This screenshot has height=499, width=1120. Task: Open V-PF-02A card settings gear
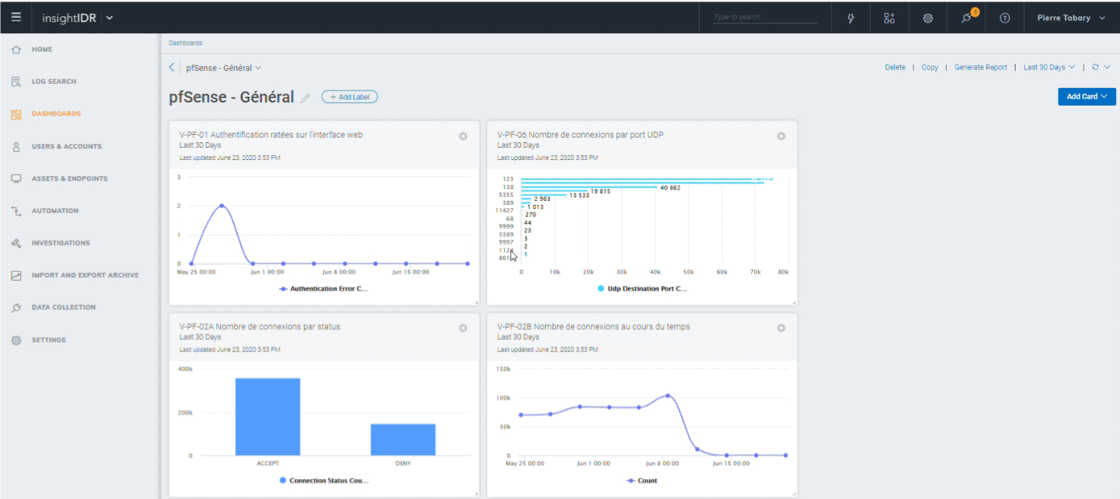coord(463,328)
